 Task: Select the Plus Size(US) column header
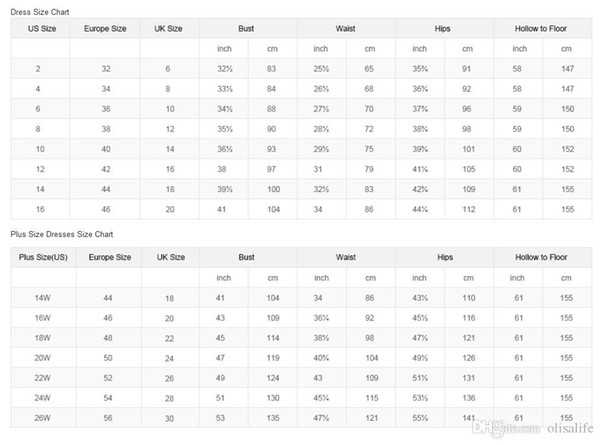coord(43,257)
